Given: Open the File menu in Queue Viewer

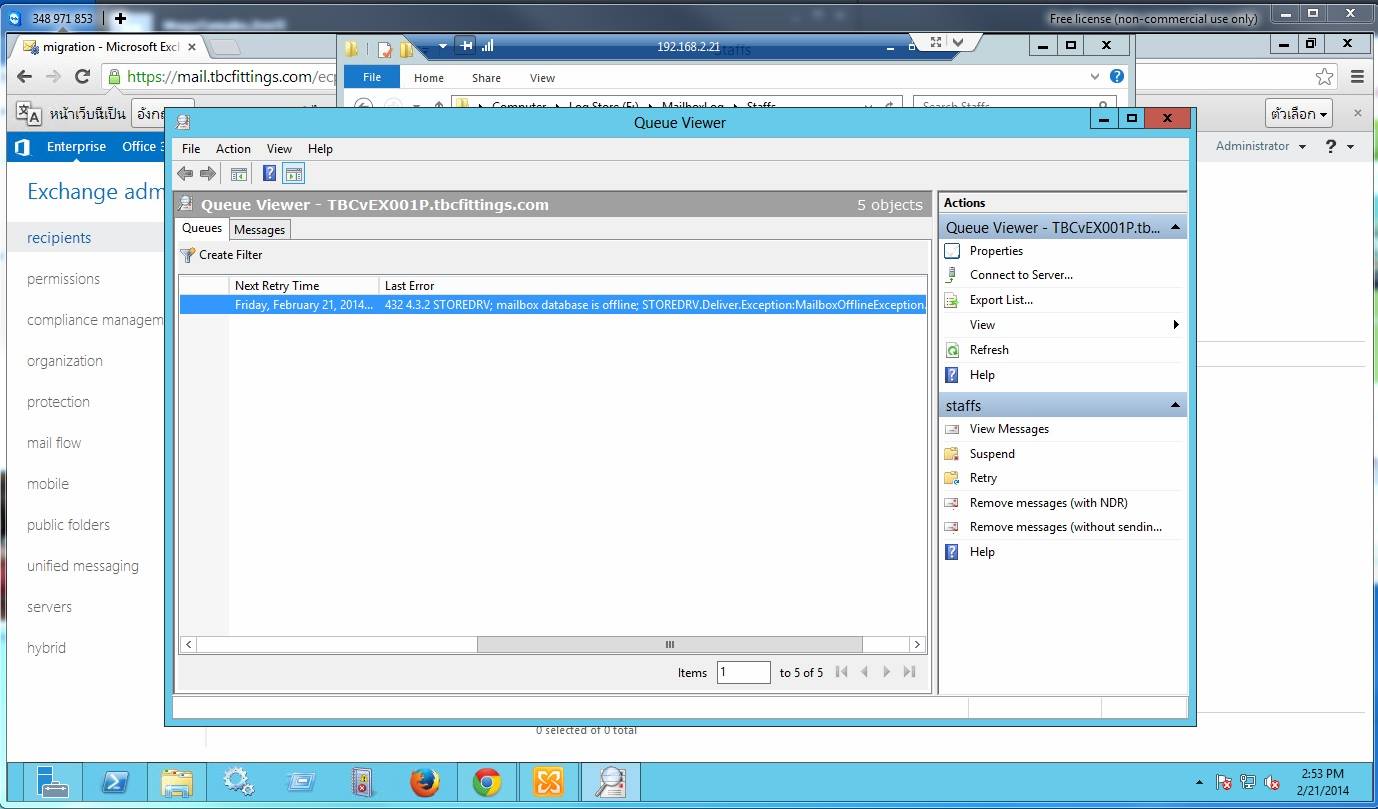Looking at the screenshot, I should 191,149.
